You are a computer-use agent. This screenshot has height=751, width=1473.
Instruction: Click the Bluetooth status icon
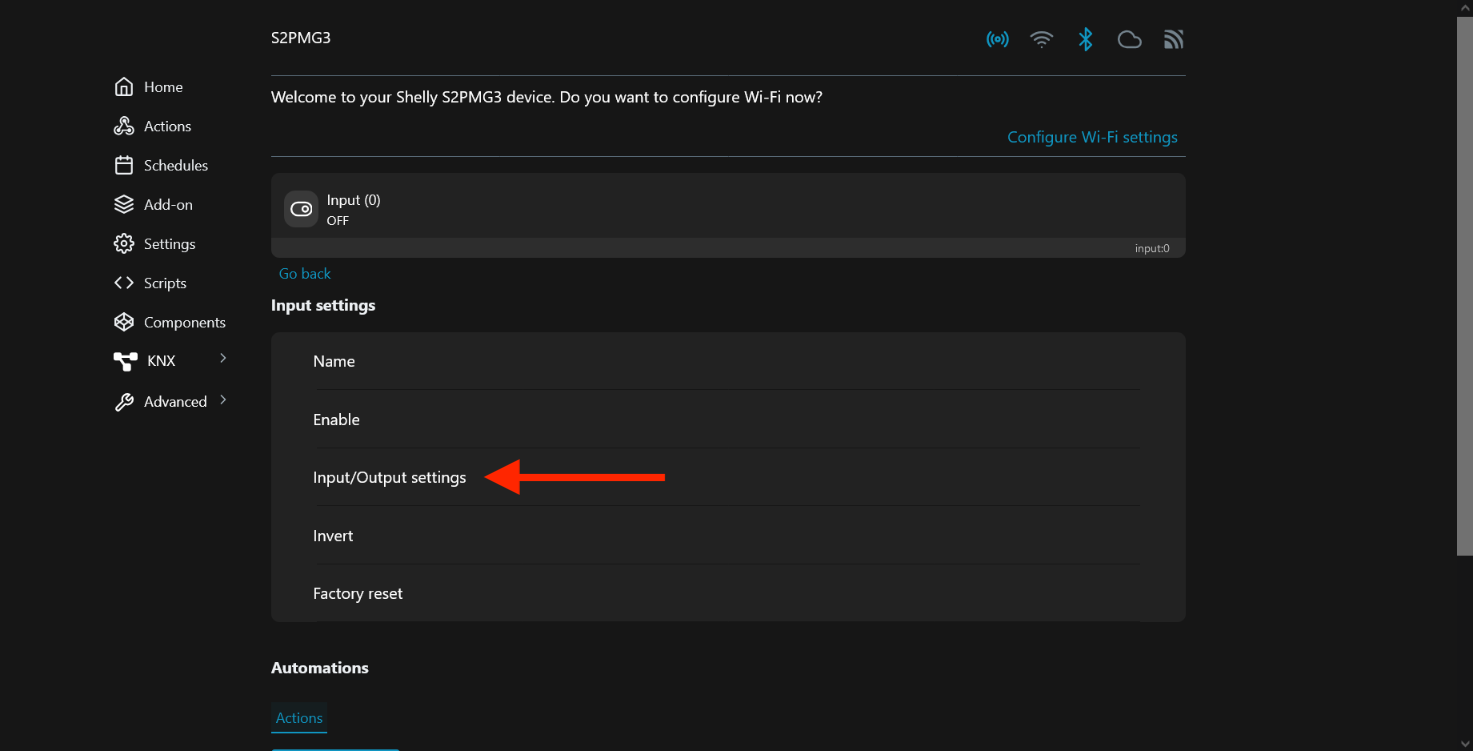1085,39
